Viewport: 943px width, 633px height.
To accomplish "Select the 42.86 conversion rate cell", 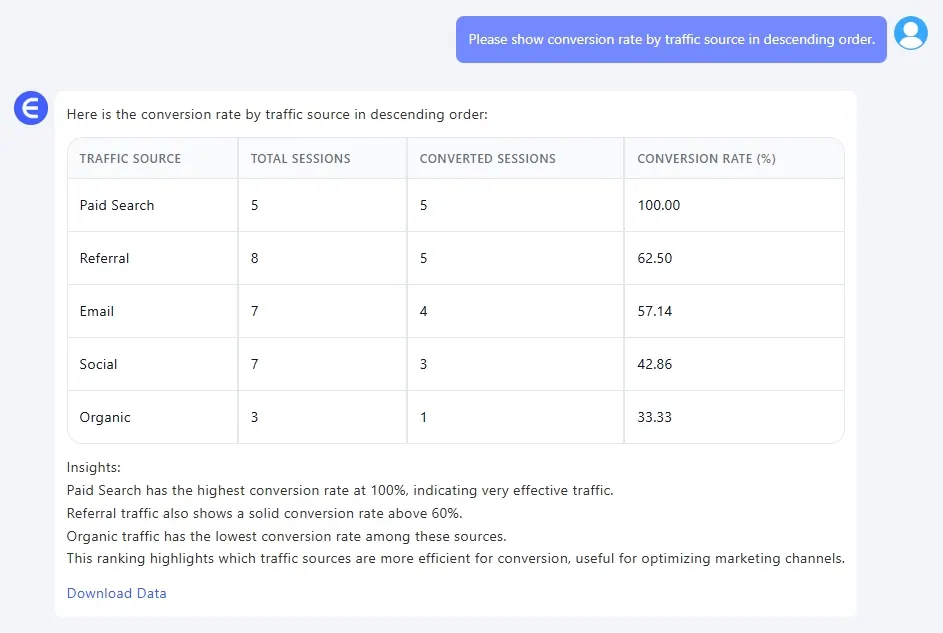I will coord(655,364).
